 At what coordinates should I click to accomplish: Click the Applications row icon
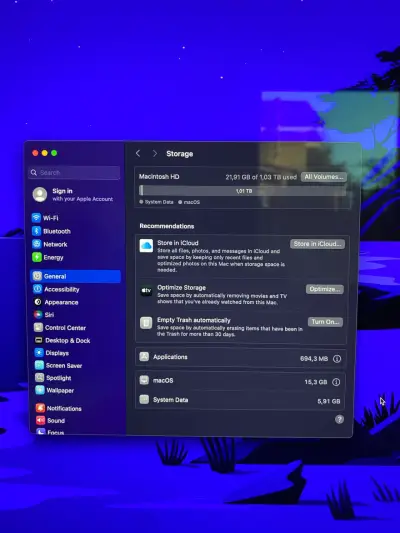[144, 357]
